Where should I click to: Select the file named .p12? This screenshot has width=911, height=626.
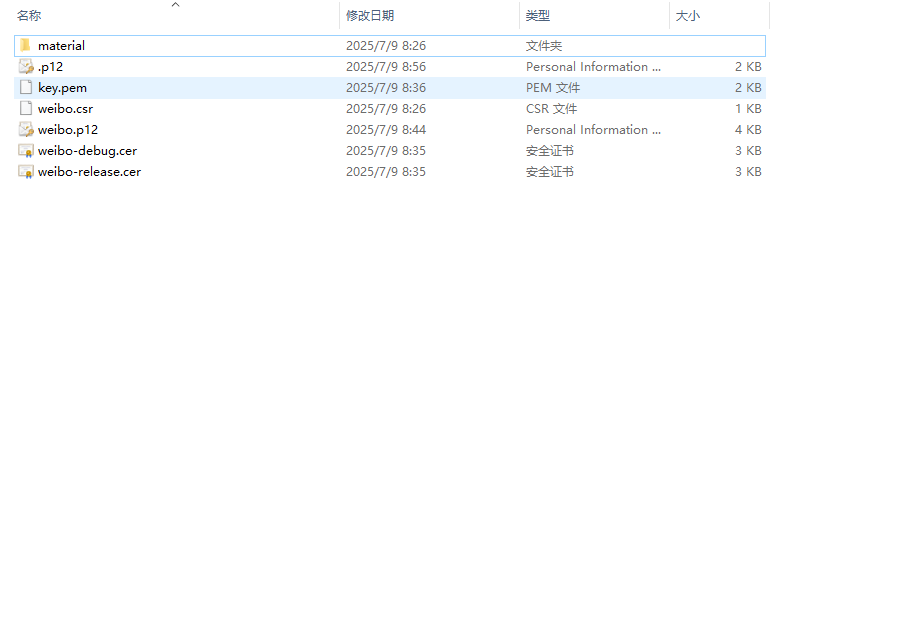(51, 67)
